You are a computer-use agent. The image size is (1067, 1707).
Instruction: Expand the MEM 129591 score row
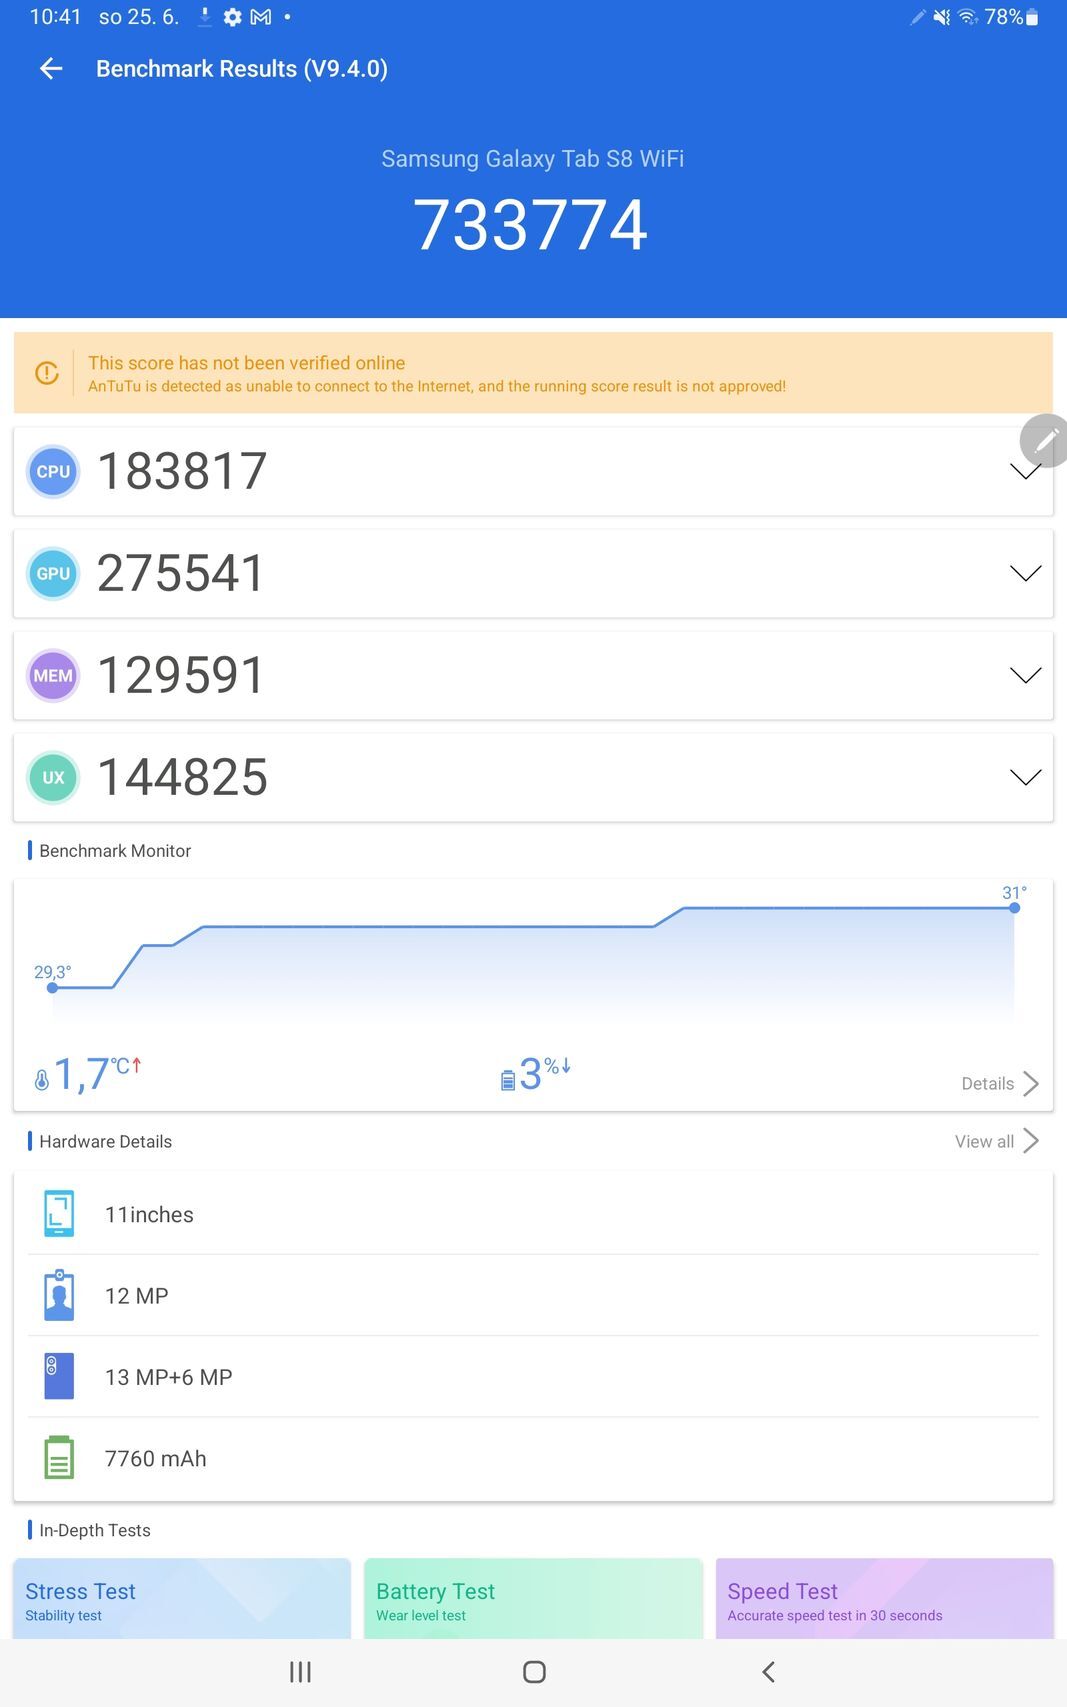pos(533,675)
